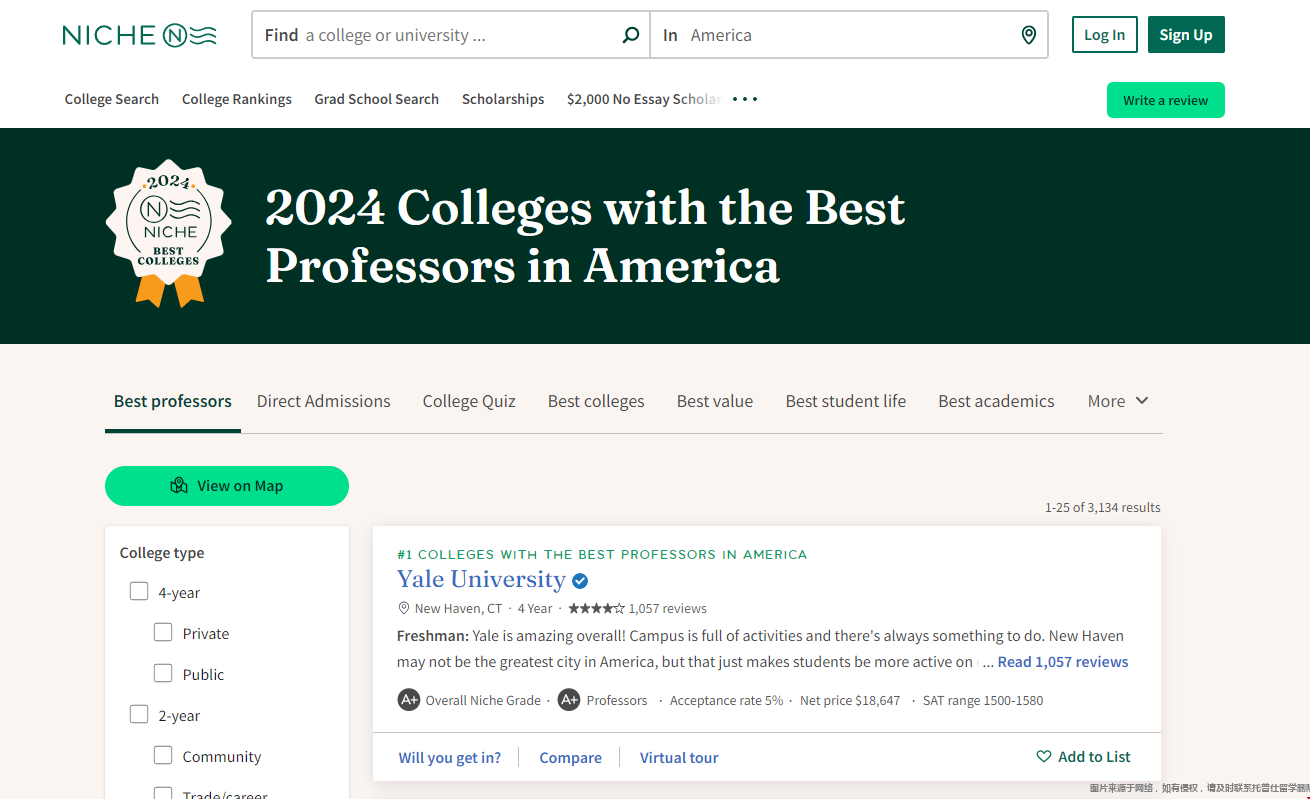Click the View on Map button
Screen dimensions: 1310x799
[227, 486]
